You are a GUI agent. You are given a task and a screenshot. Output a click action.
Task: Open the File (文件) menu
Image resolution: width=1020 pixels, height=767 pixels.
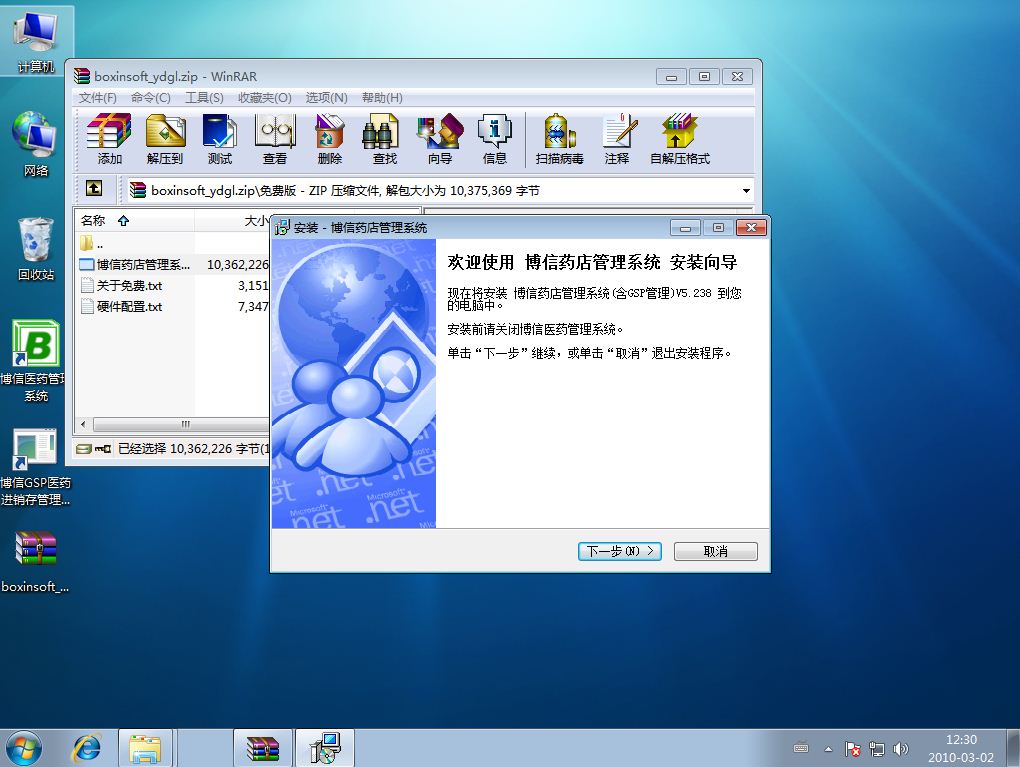(x=97, y=98)
